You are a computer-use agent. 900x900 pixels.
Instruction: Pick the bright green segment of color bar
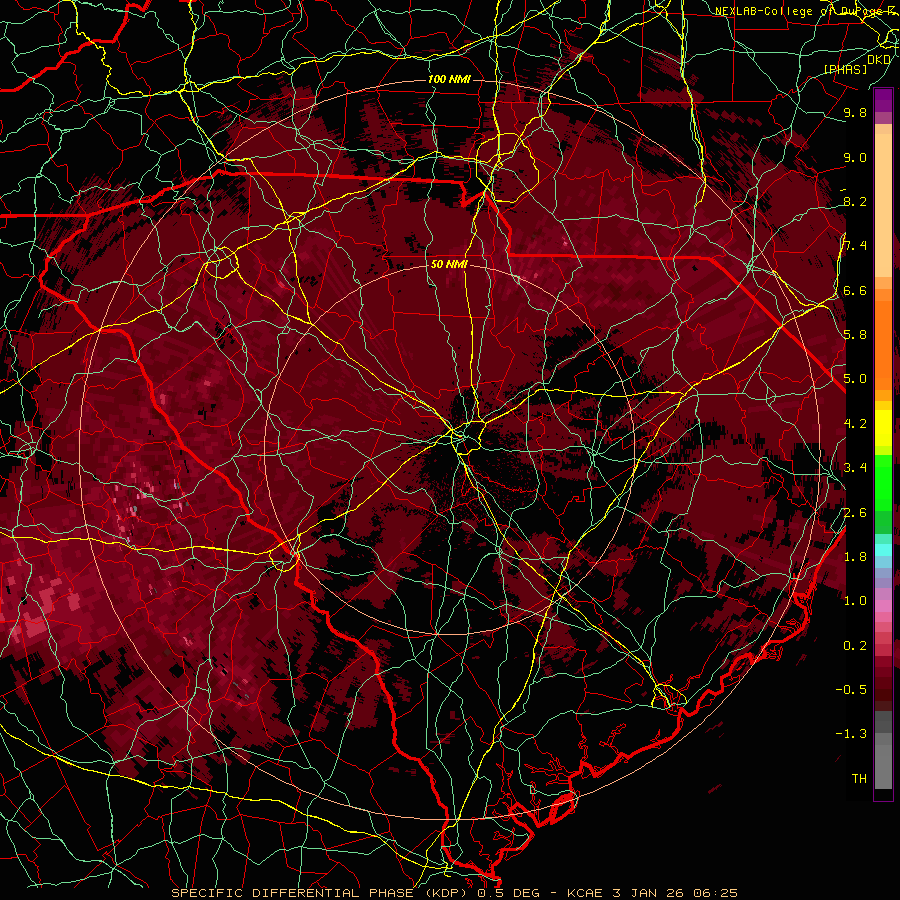pos(883,482)
